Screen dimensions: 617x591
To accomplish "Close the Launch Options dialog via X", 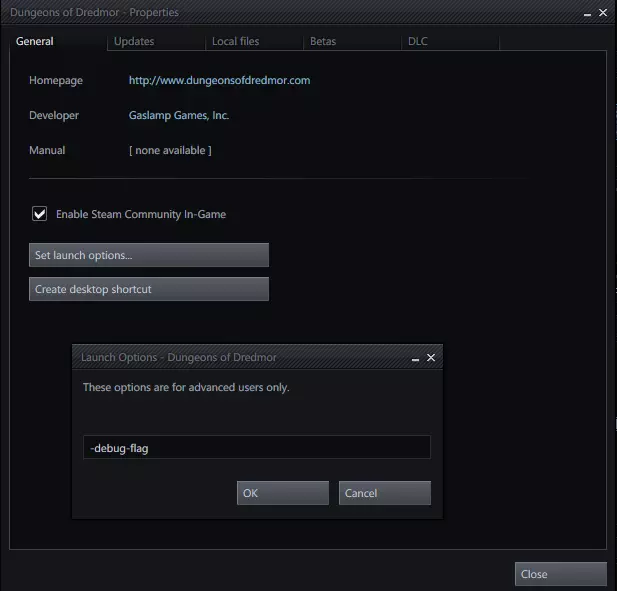I will [431, 358].
